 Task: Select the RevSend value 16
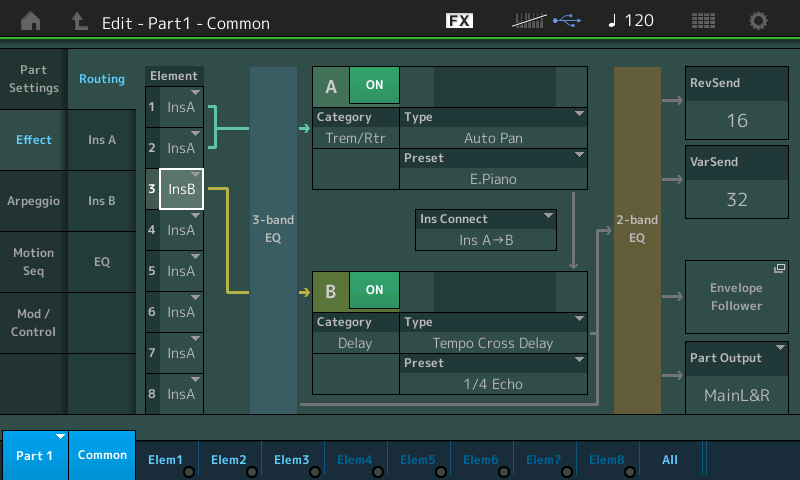[737, 121]
